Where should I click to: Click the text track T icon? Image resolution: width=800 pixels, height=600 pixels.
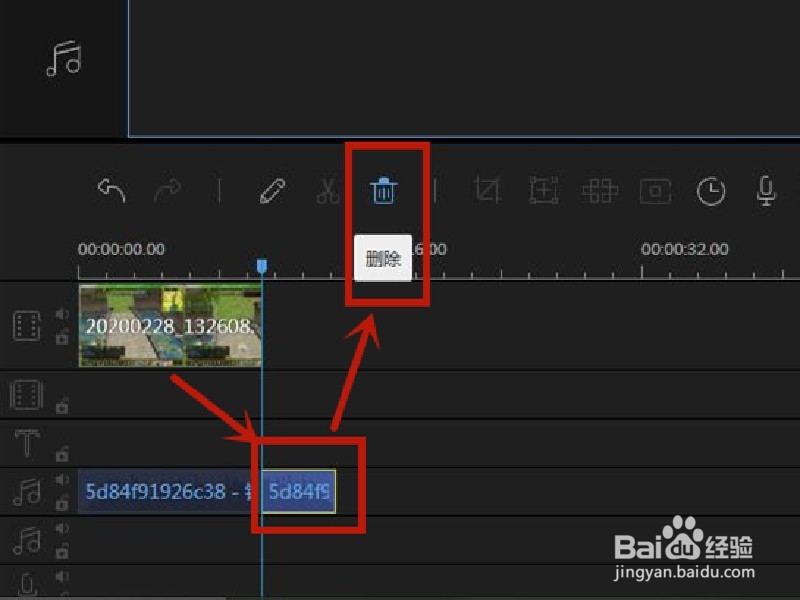click(27, 442)
